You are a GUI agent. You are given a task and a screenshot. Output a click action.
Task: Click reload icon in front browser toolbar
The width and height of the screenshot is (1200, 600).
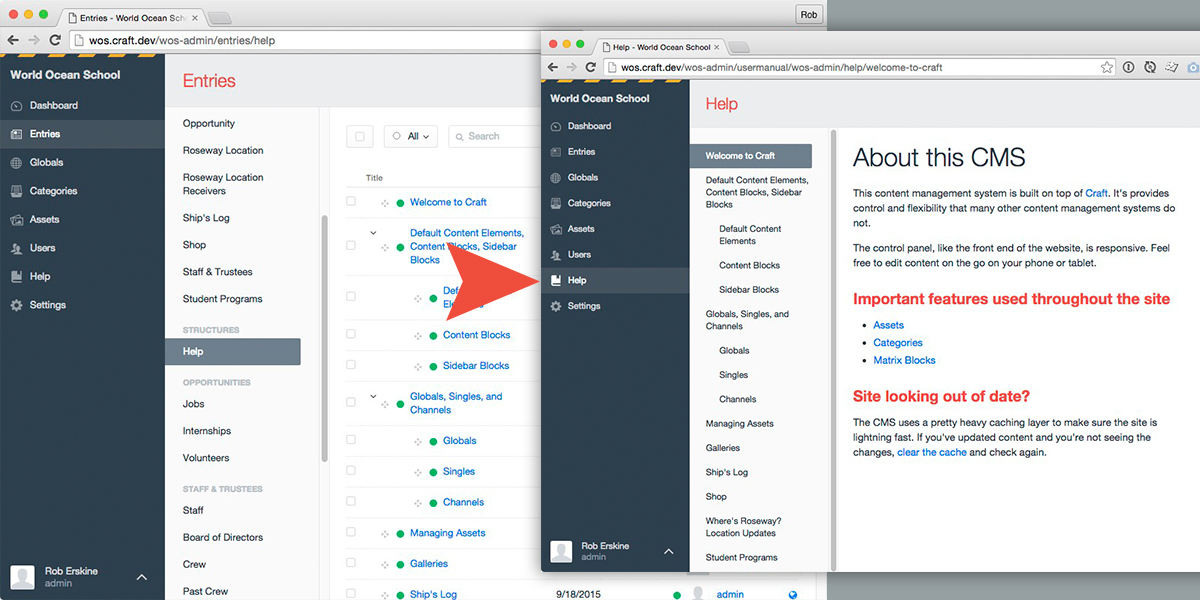tap(591, 67)
